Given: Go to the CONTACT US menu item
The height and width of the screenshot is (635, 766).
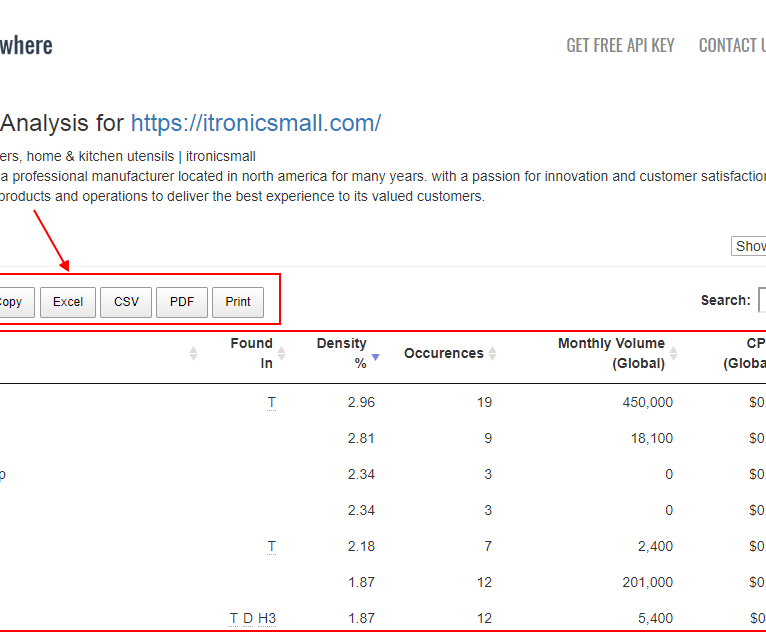Looking at the screenshot, I should pos(731,45).
